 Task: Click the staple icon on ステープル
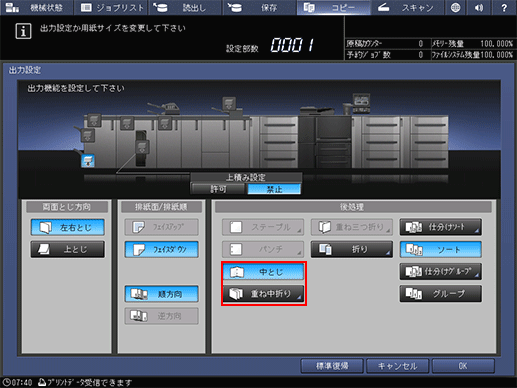click(x=236, y=227)
